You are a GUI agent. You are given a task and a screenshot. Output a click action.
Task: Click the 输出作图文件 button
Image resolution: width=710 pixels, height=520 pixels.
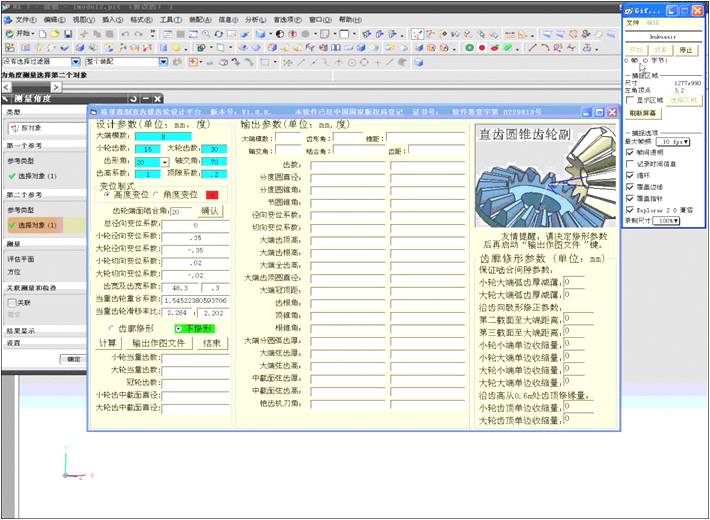tap(158, 342)
